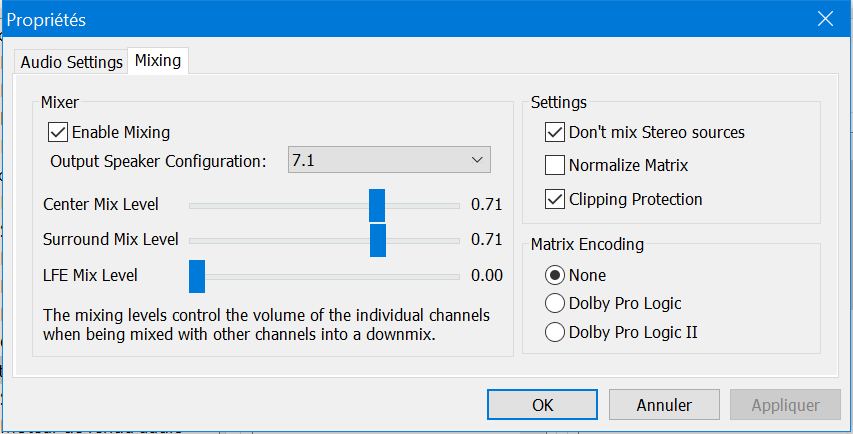Toggle the Enable Mixing checkbox
853x434 pixels.
pyautogui.click(x=57, y=132)
